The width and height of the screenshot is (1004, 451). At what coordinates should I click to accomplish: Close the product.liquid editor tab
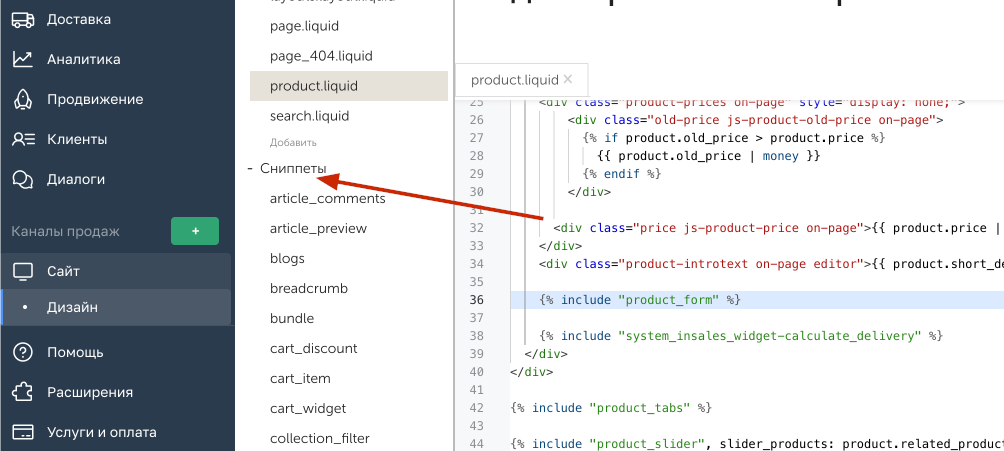point(568,79)
